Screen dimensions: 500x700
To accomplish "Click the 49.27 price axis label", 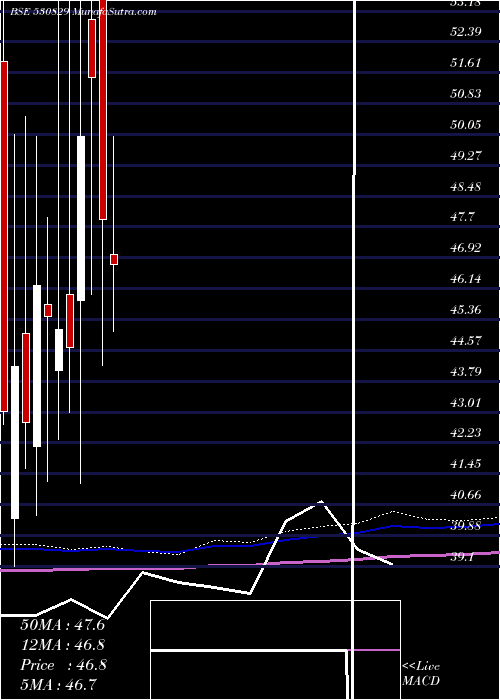I will (x=465, y=156).
